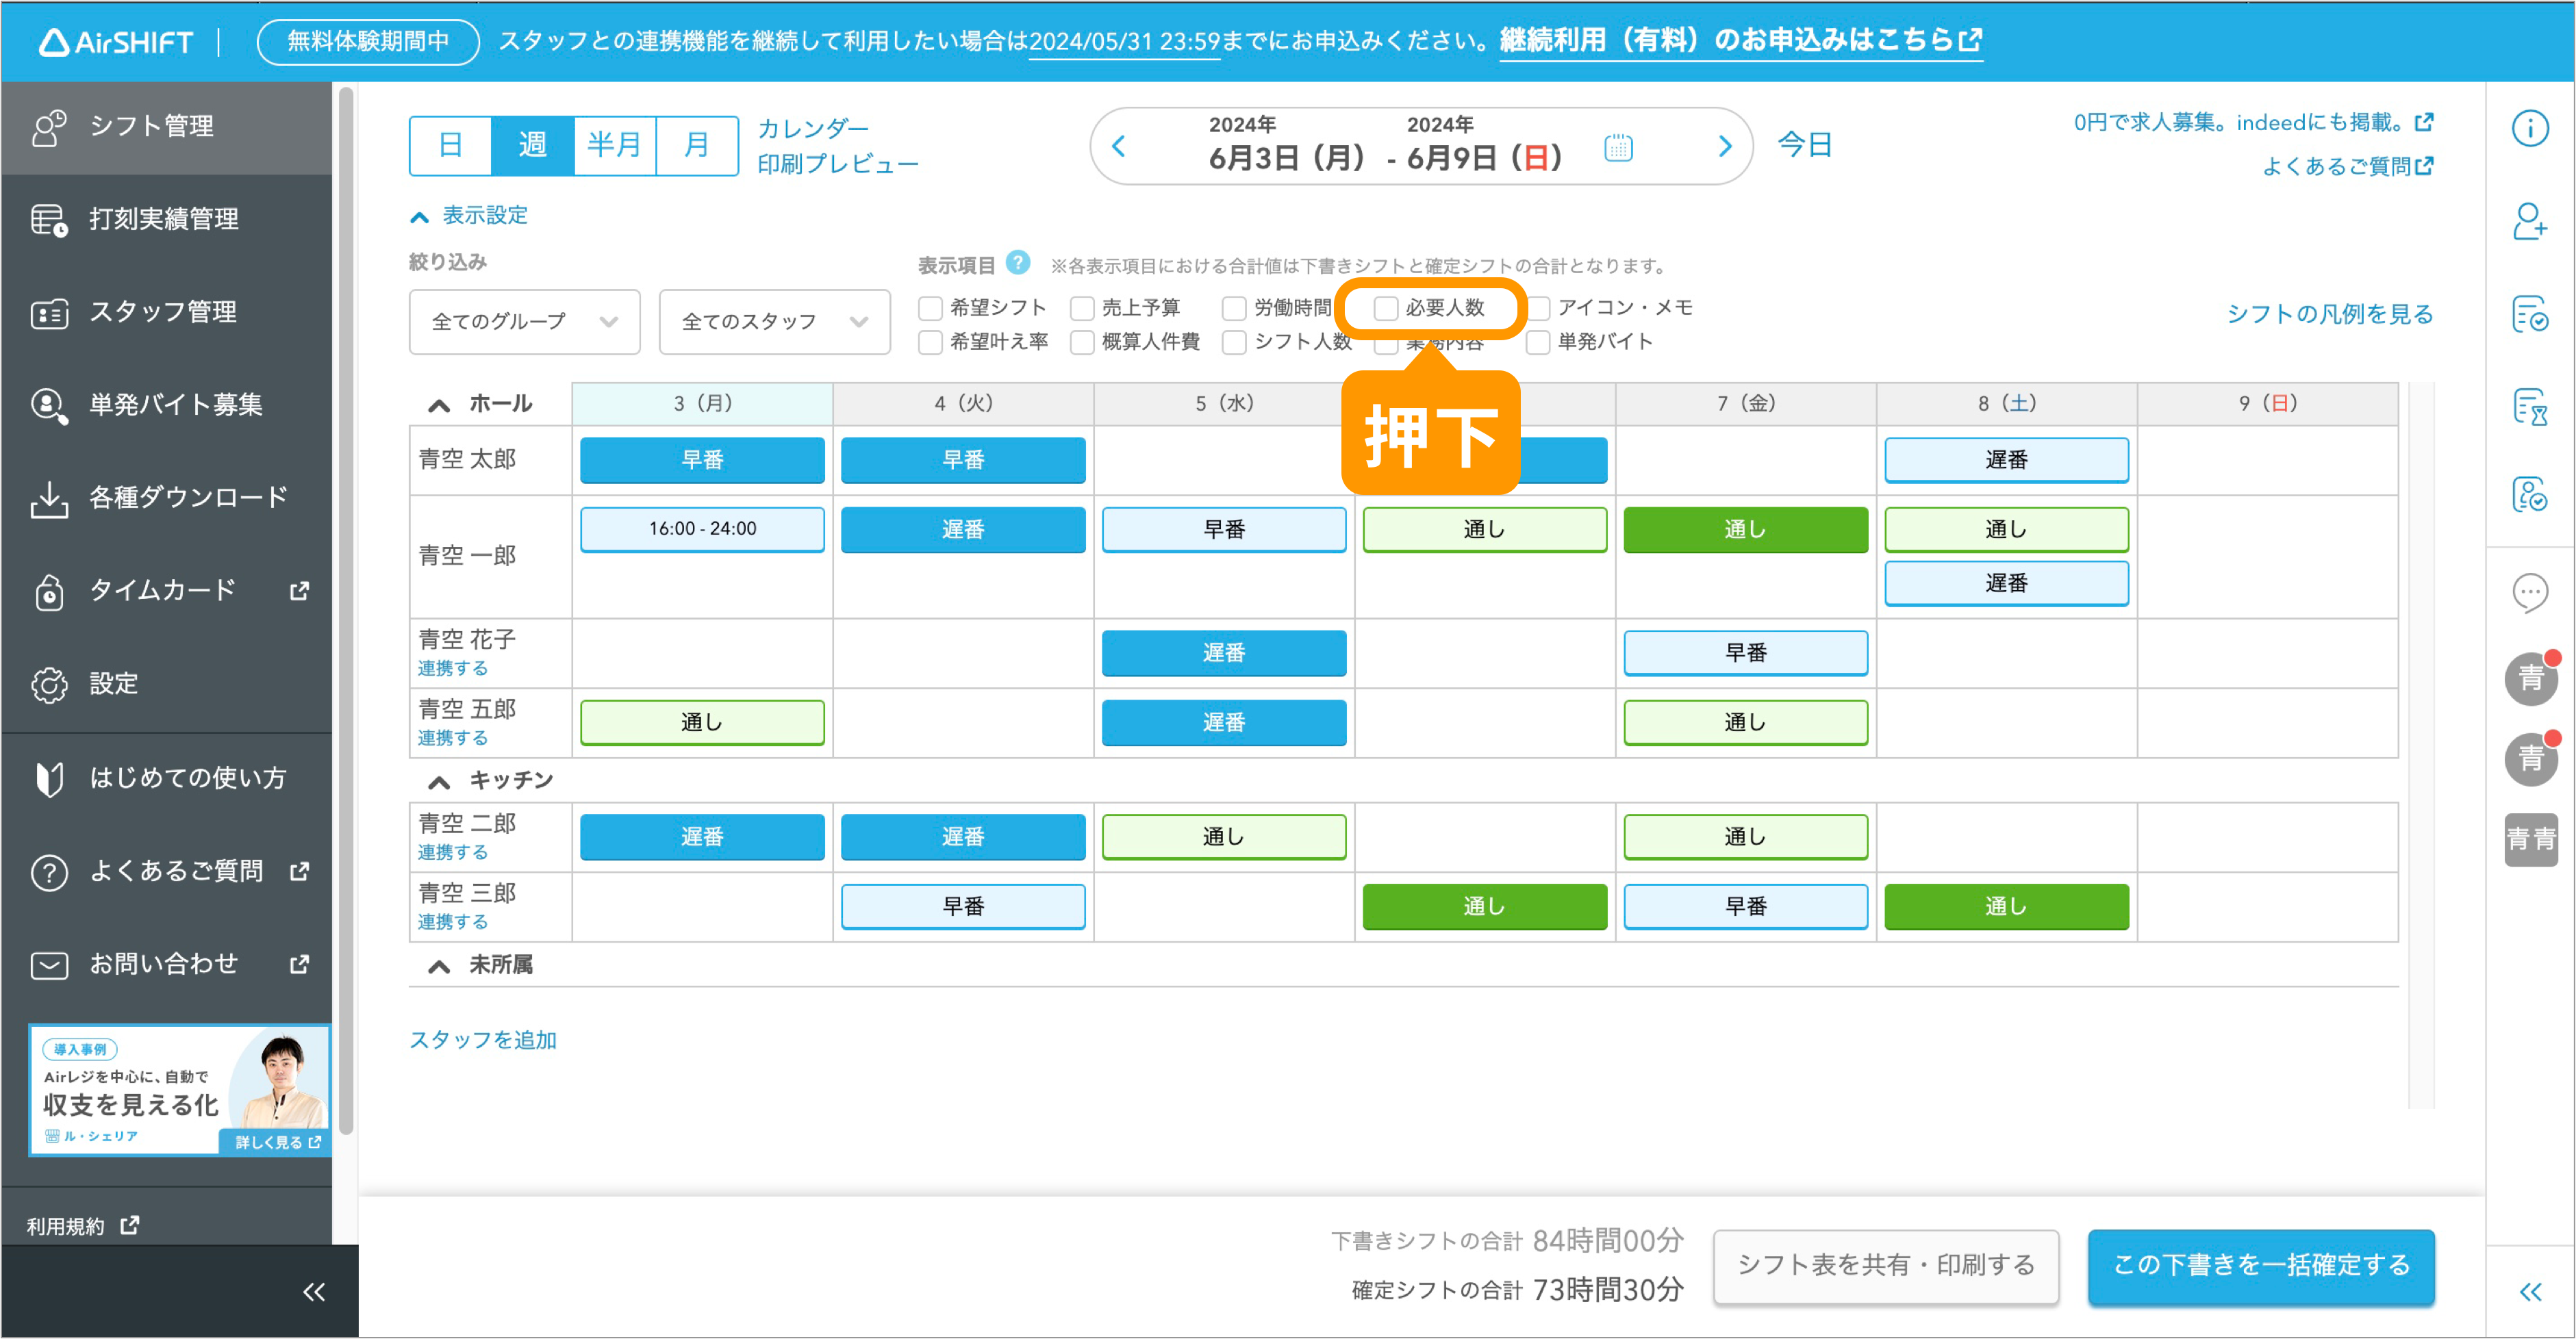
Task: Click the add staff person icon
Action: (x=2529, y=221)
